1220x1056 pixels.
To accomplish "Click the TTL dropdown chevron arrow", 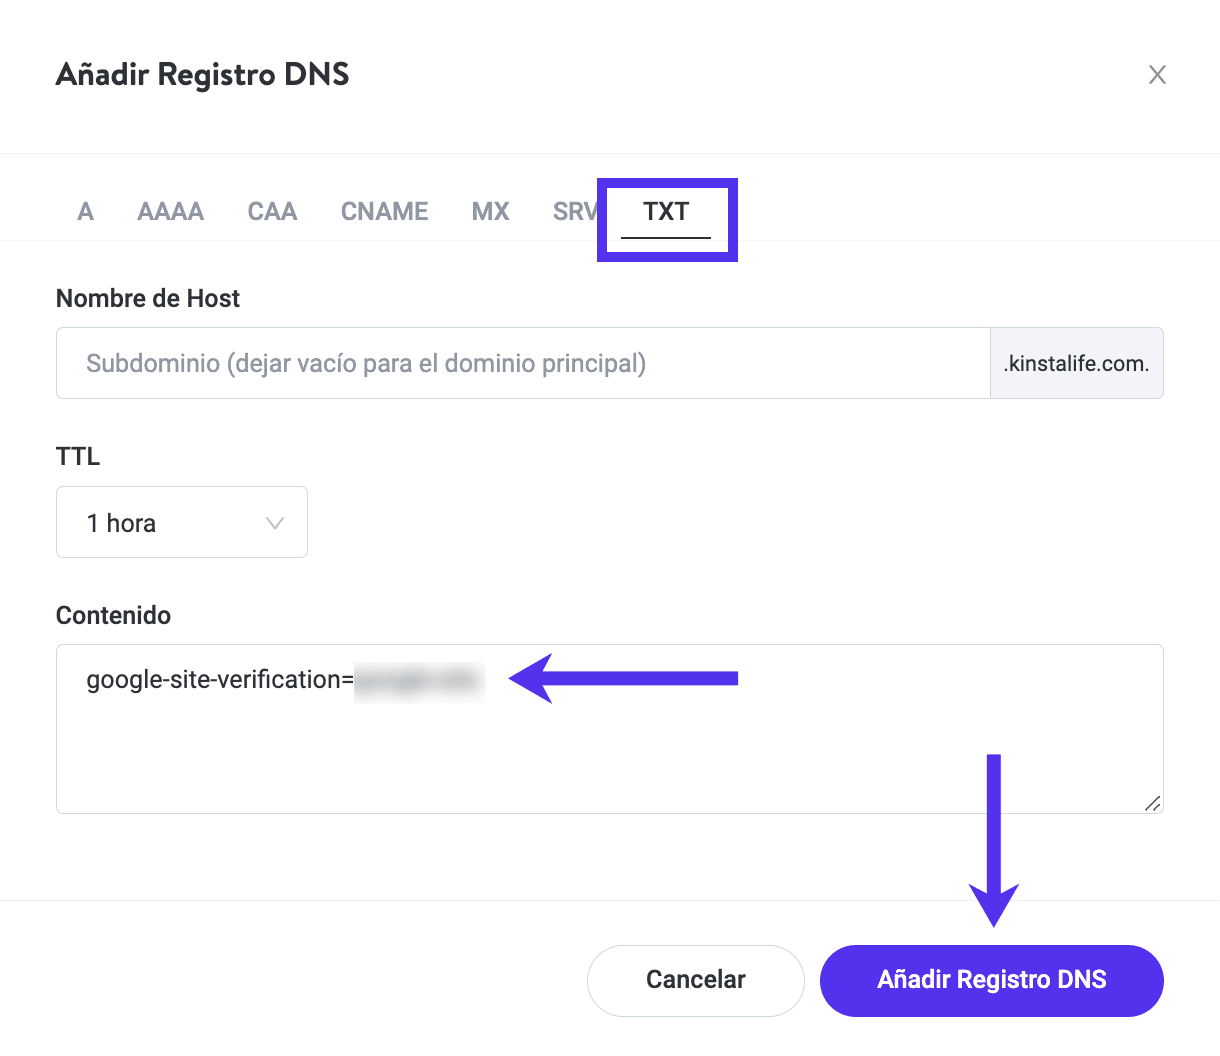I will coord(275,523).
